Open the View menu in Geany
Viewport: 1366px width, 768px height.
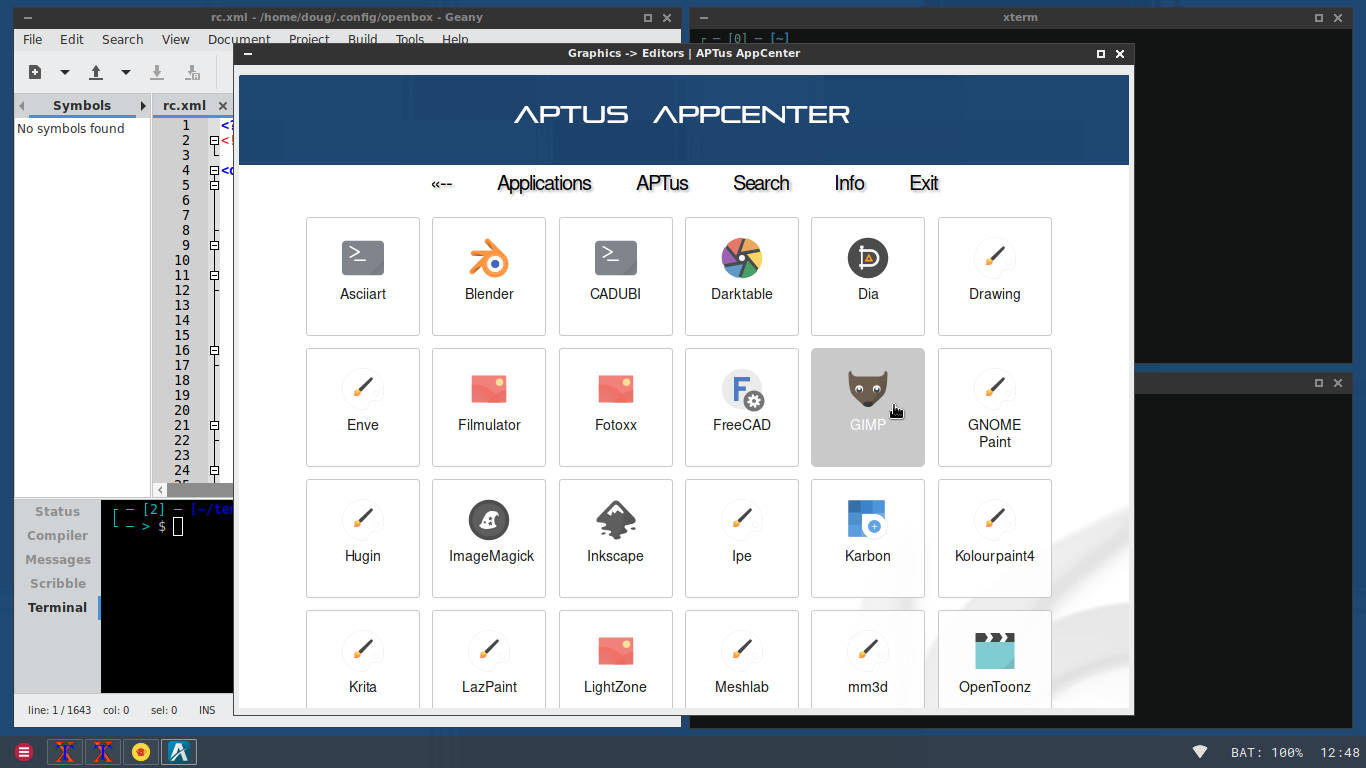click(x=176, y=39)
